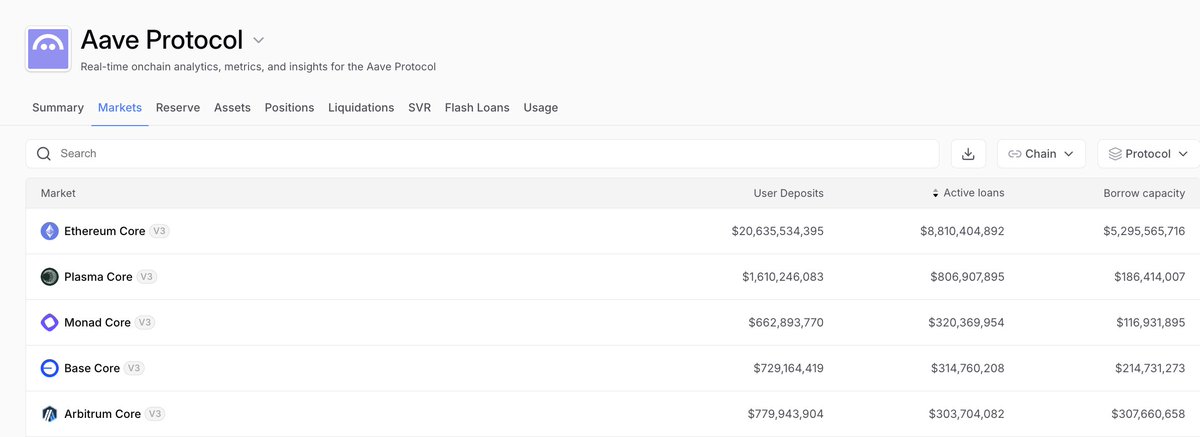This screenshot has height=437, width=1200.
Task: Open the Monad Core market link
Action: coord(97,323)
